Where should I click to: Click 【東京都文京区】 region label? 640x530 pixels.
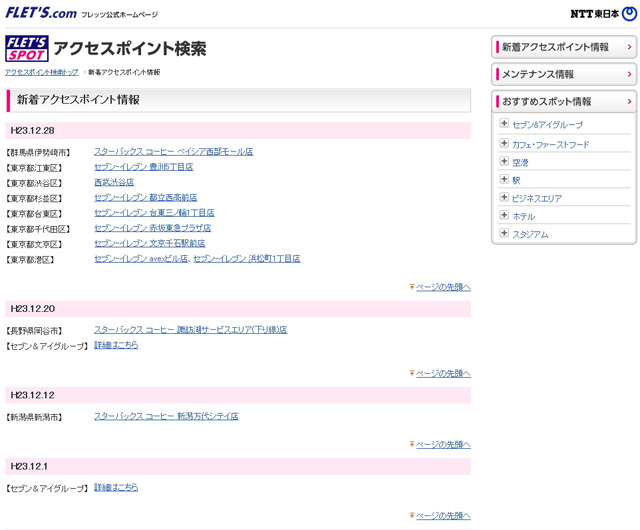coord(34,245)
